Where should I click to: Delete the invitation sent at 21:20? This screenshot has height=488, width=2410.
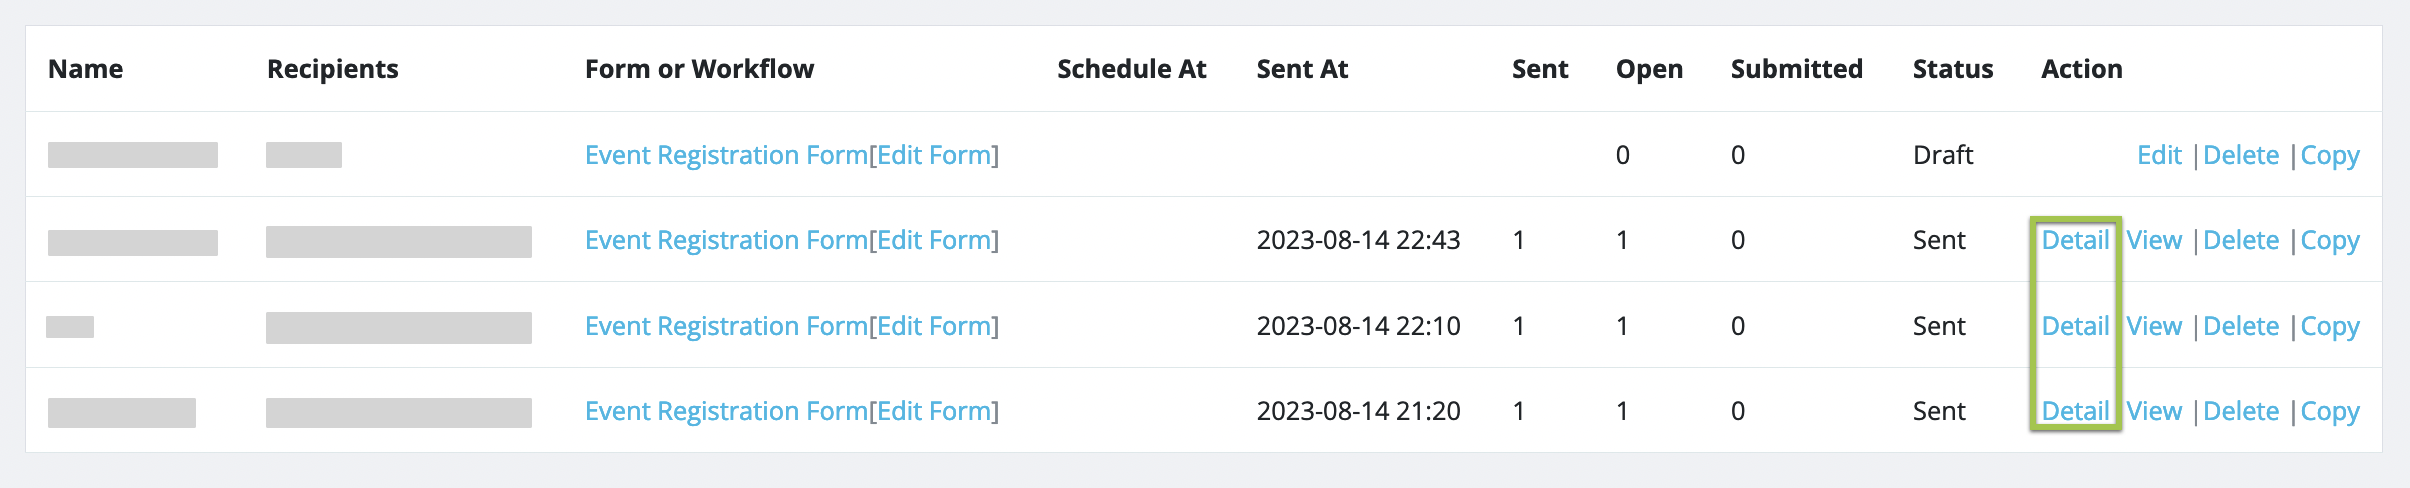(x=2240, y=411)
